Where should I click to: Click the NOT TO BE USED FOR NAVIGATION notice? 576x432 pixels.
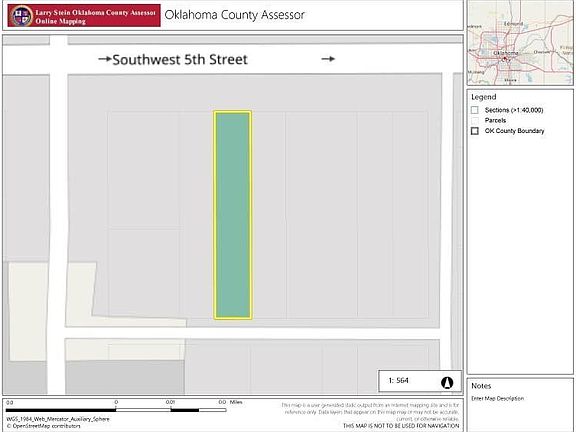401,426
